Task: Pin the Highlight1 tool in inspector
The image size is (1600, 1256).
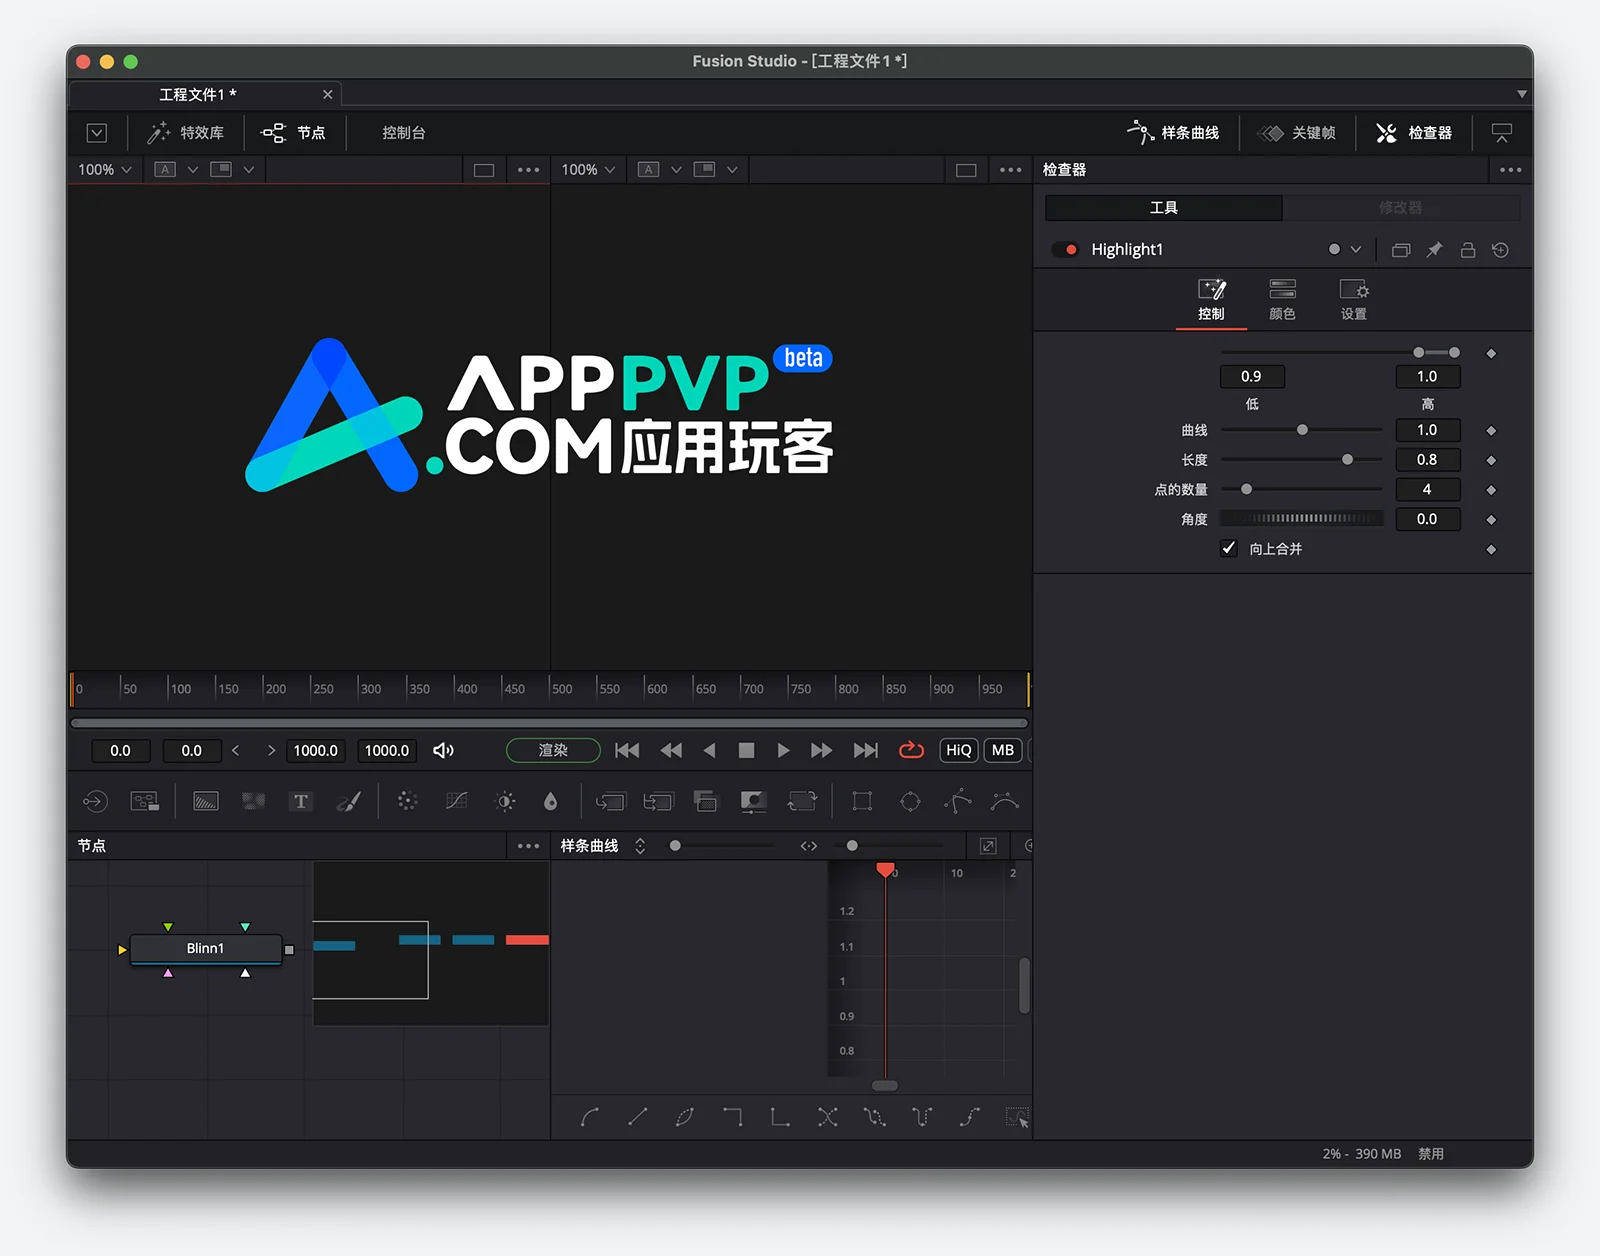Action: coord(1434,250)
